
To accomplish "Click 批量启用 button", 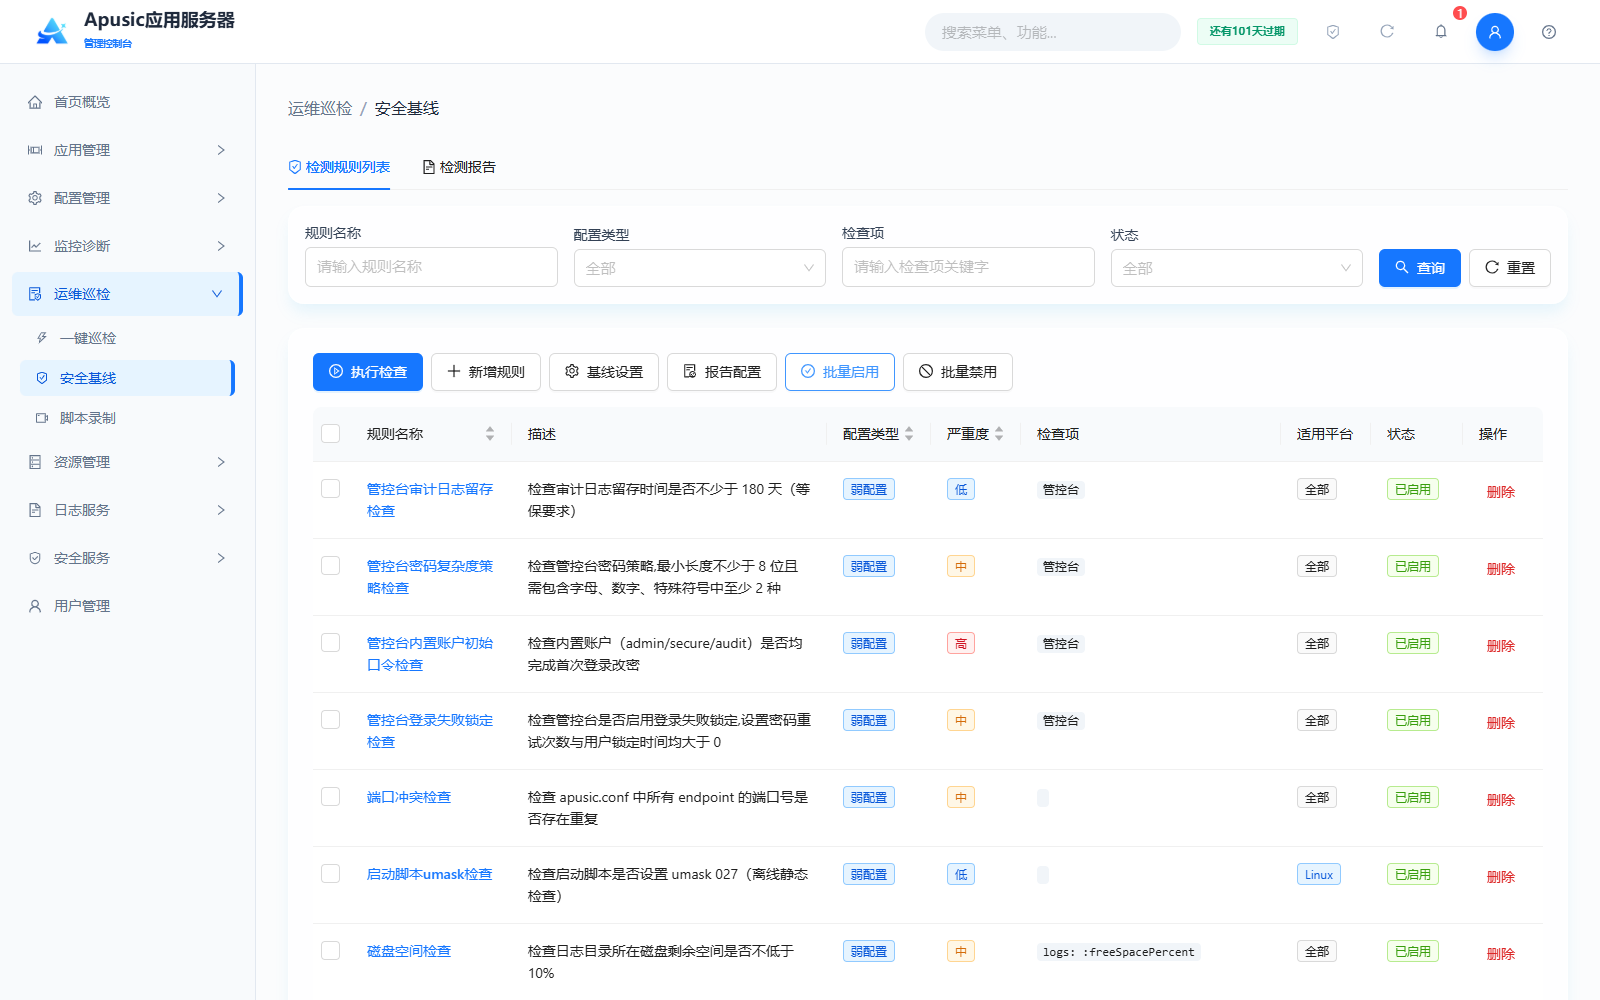I will (840, 372).
